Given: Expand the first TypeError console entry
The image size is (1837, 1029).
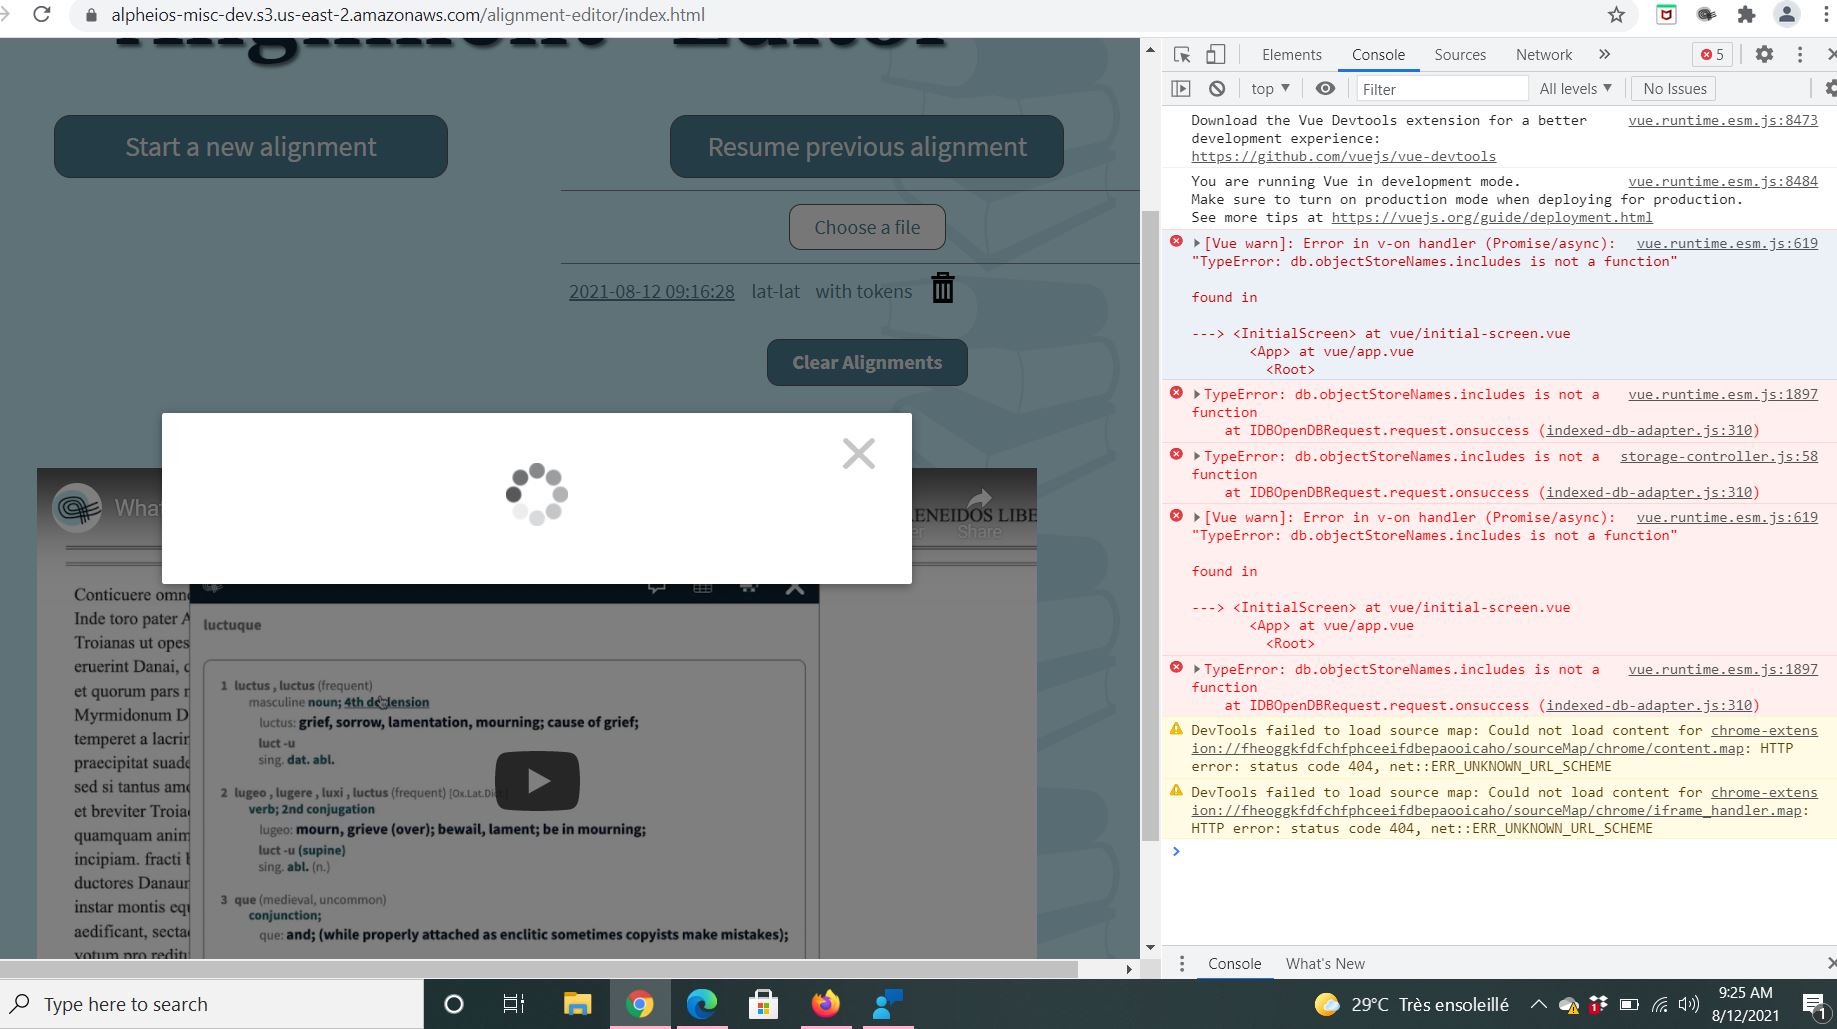Looking at the screenshot, I should point(1197,394).
